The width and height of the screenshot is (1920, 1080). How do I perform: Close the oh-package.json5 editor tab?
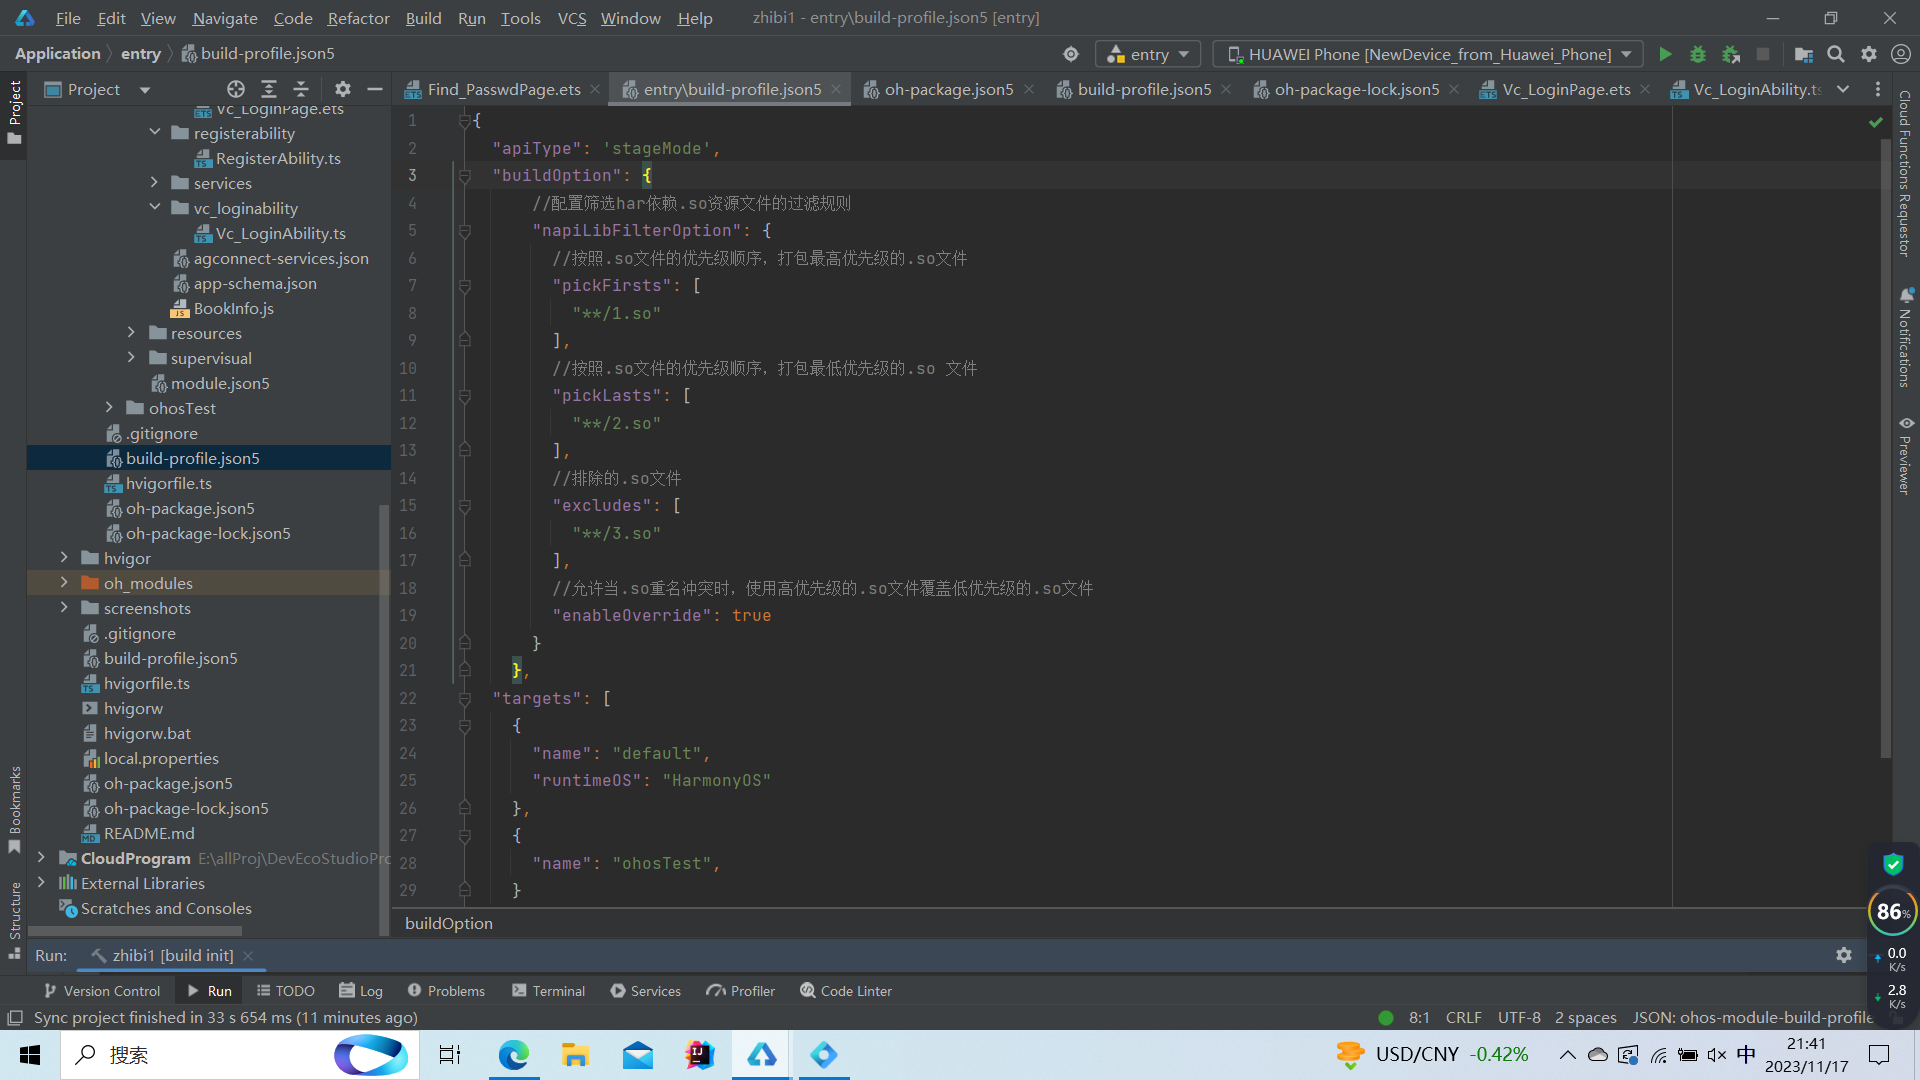(x=1029, y=89)
